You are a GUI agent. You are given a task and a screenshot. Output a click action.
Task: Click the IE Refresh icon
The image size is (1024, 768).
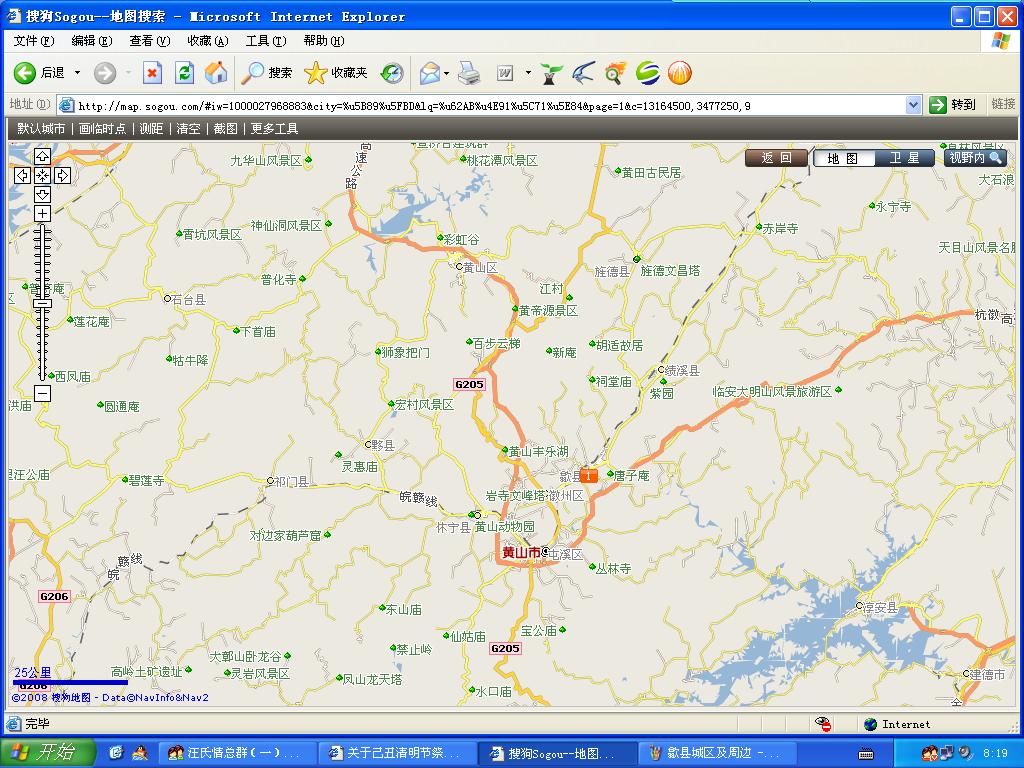(x=184, y=73)
